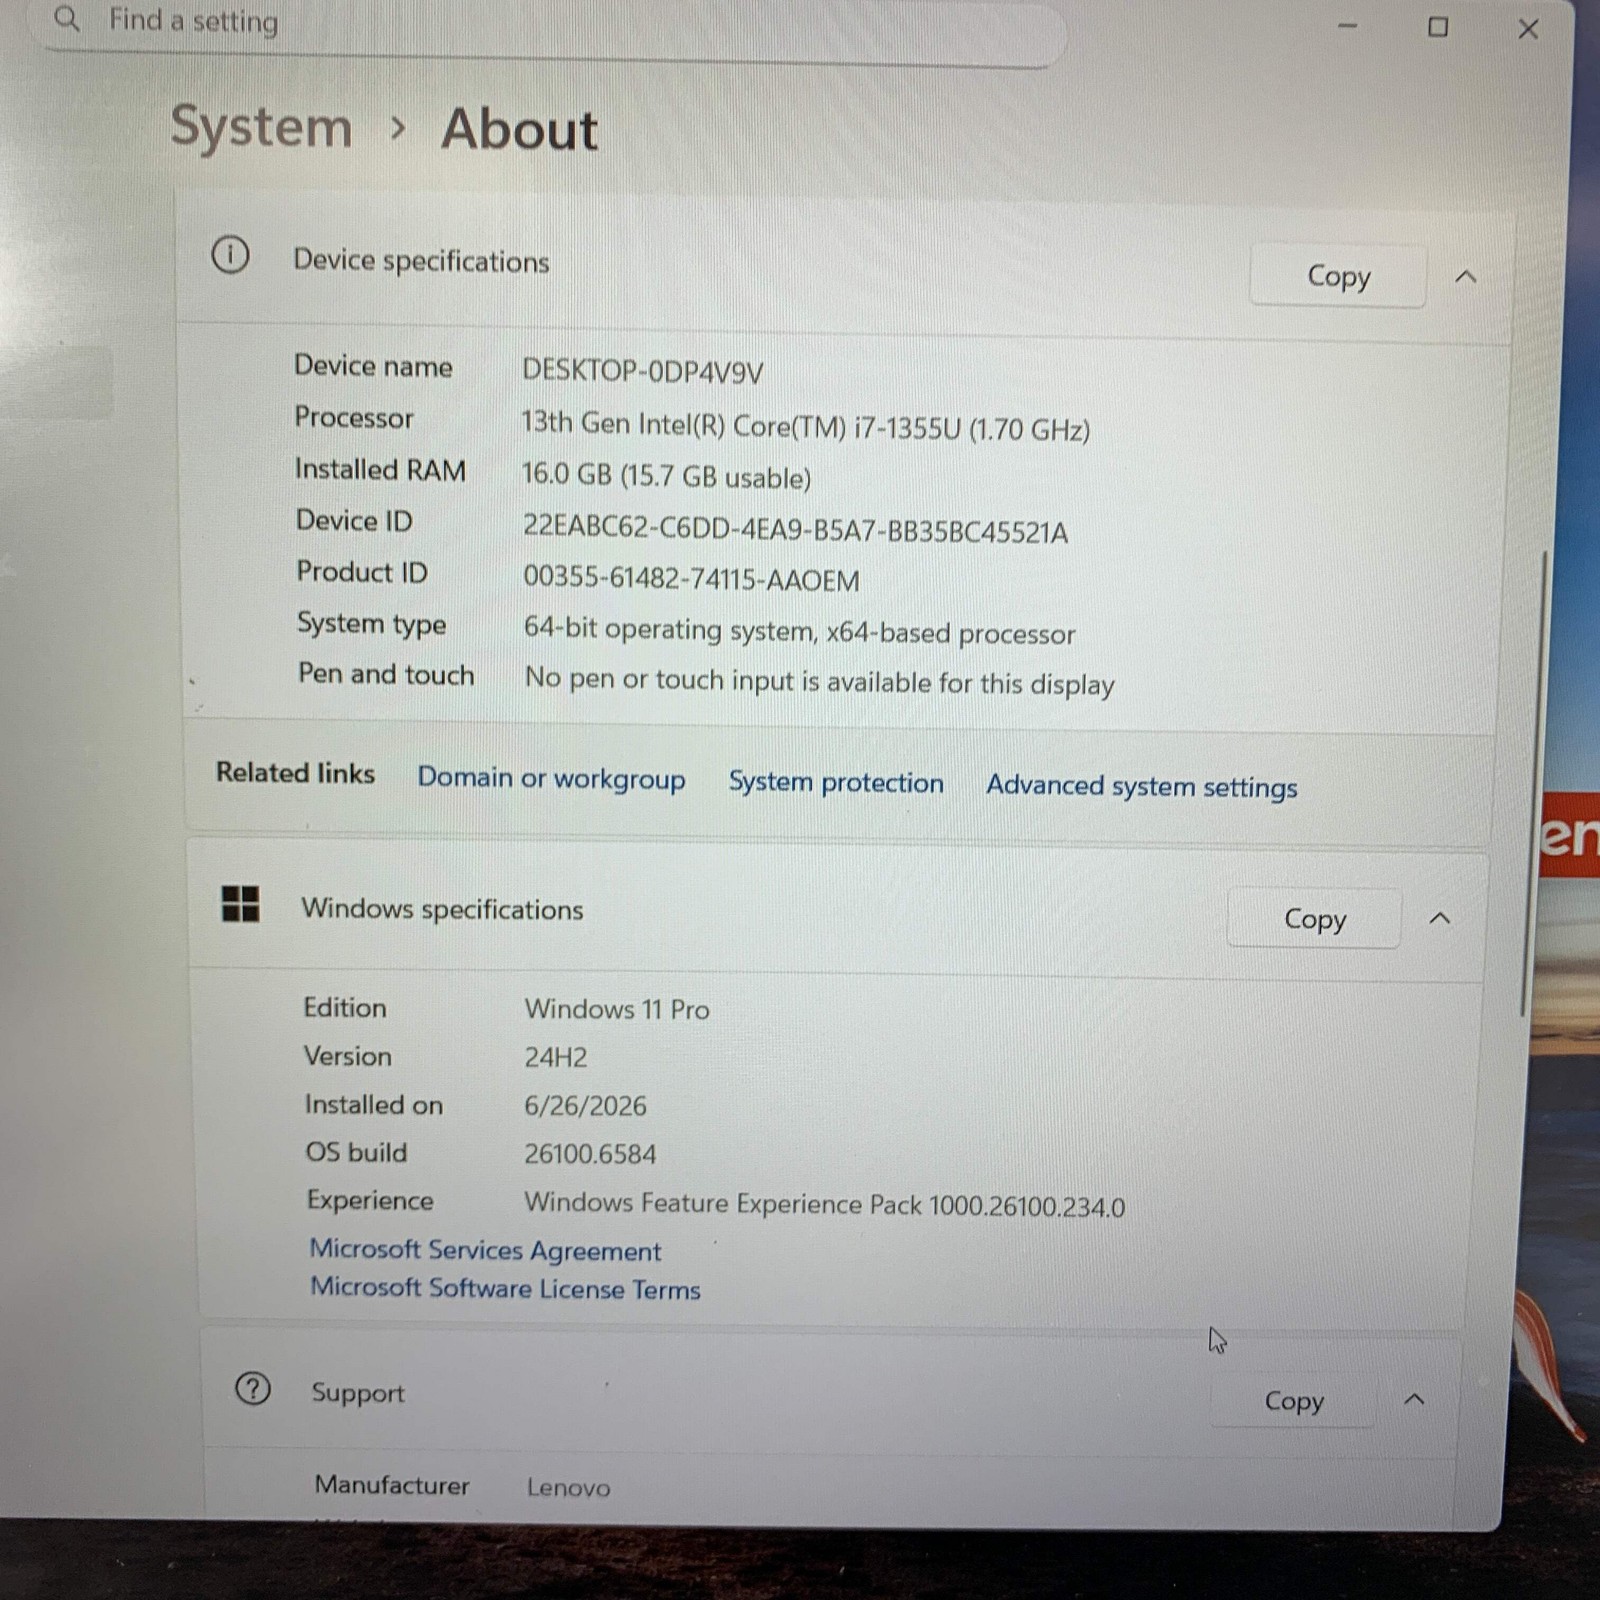Screen dimensions: 1600x1600
Task: Click the Device name label
Action: [x=372, y=366]
